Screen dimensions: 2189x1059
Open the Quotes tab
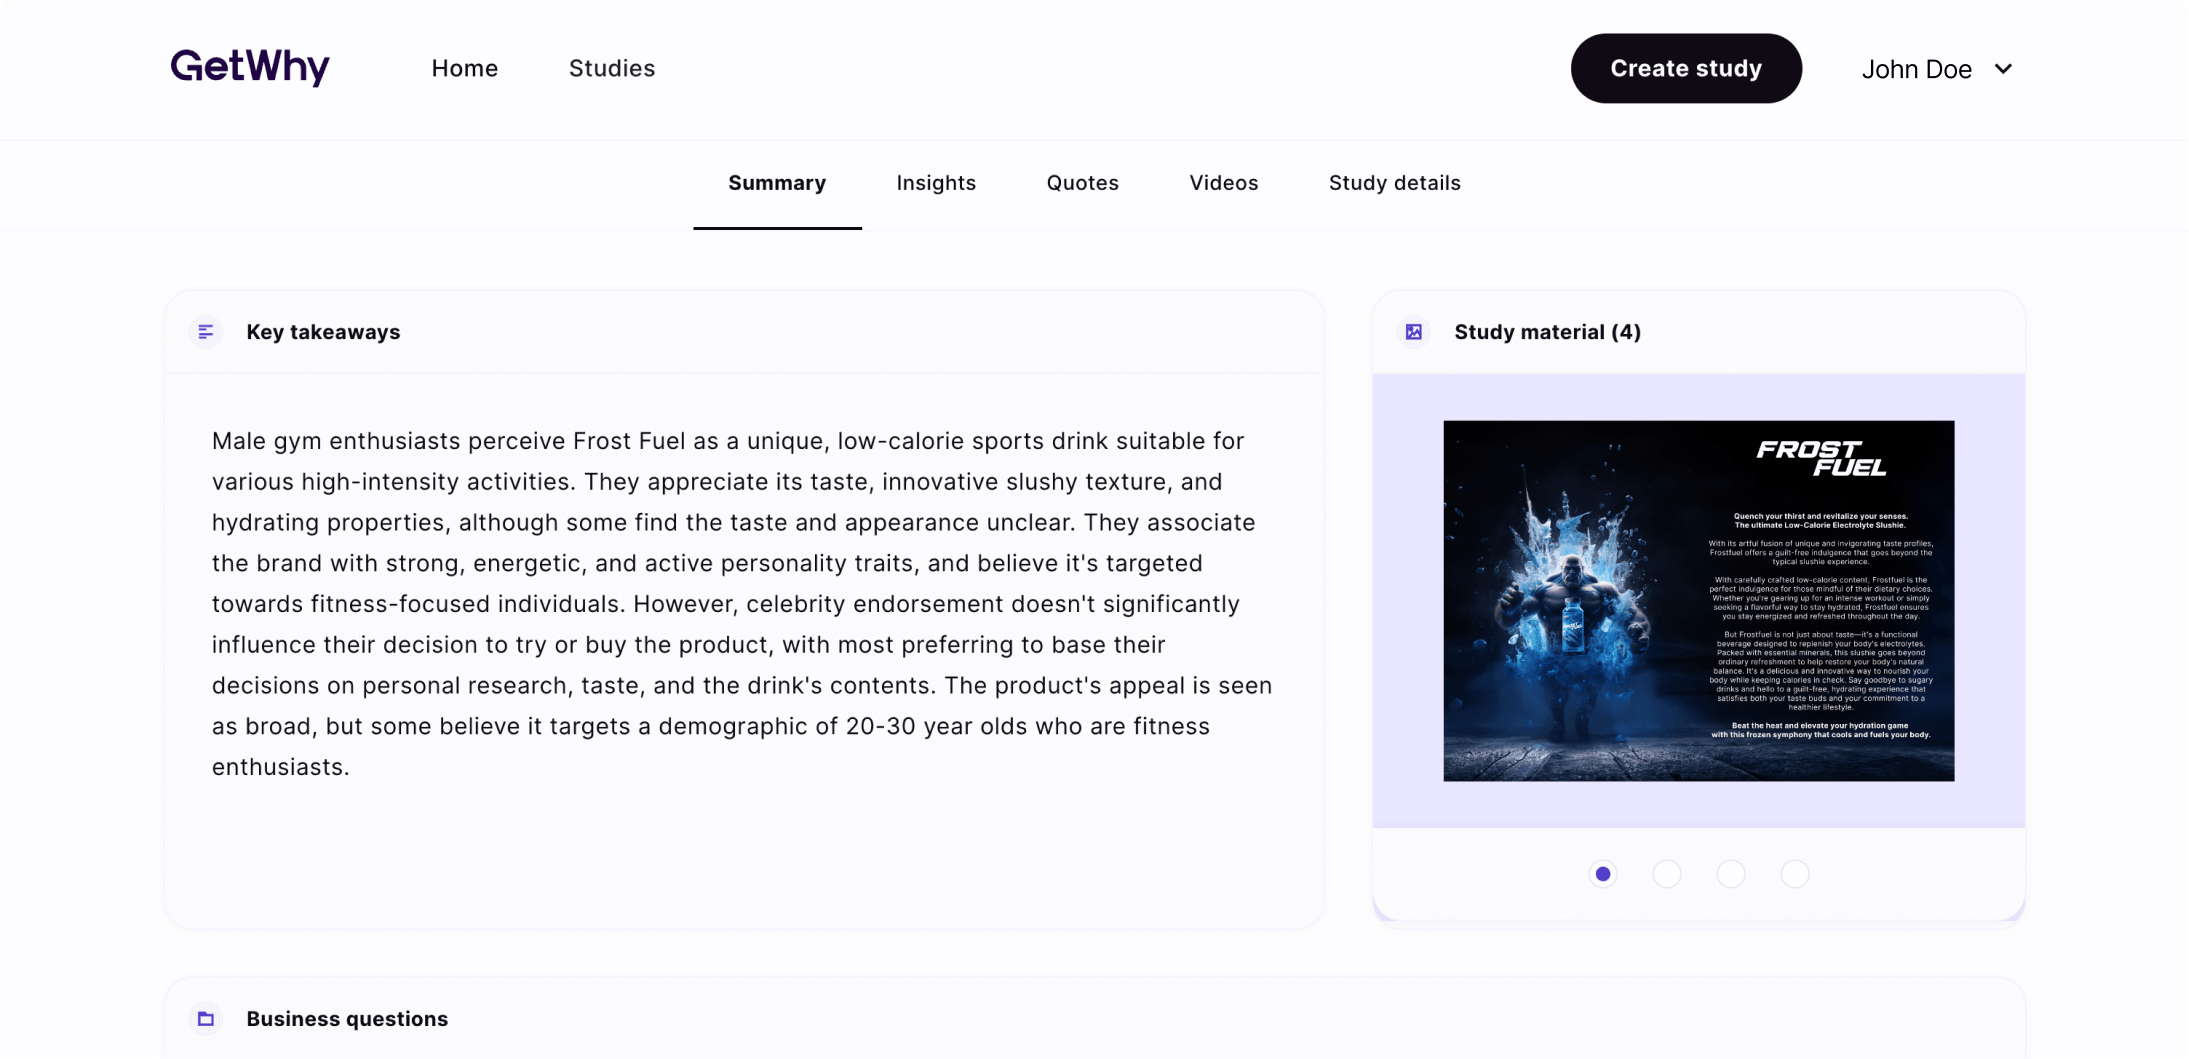pos(1083,183)
